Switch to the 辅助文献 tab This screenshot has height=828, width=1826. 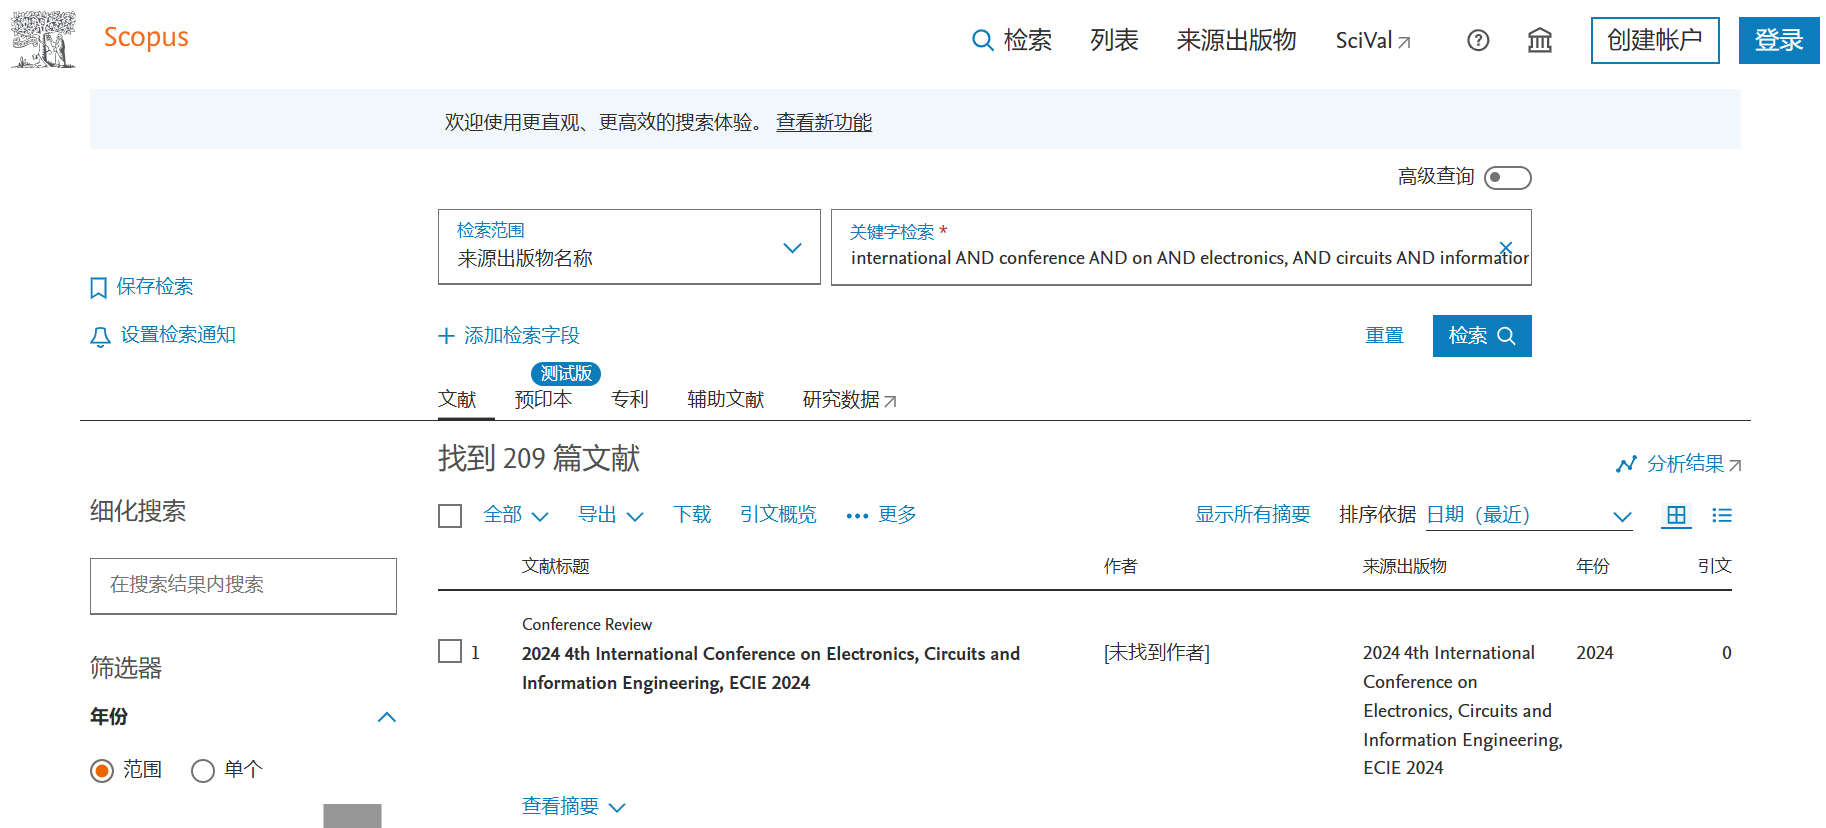pos(726,399)
